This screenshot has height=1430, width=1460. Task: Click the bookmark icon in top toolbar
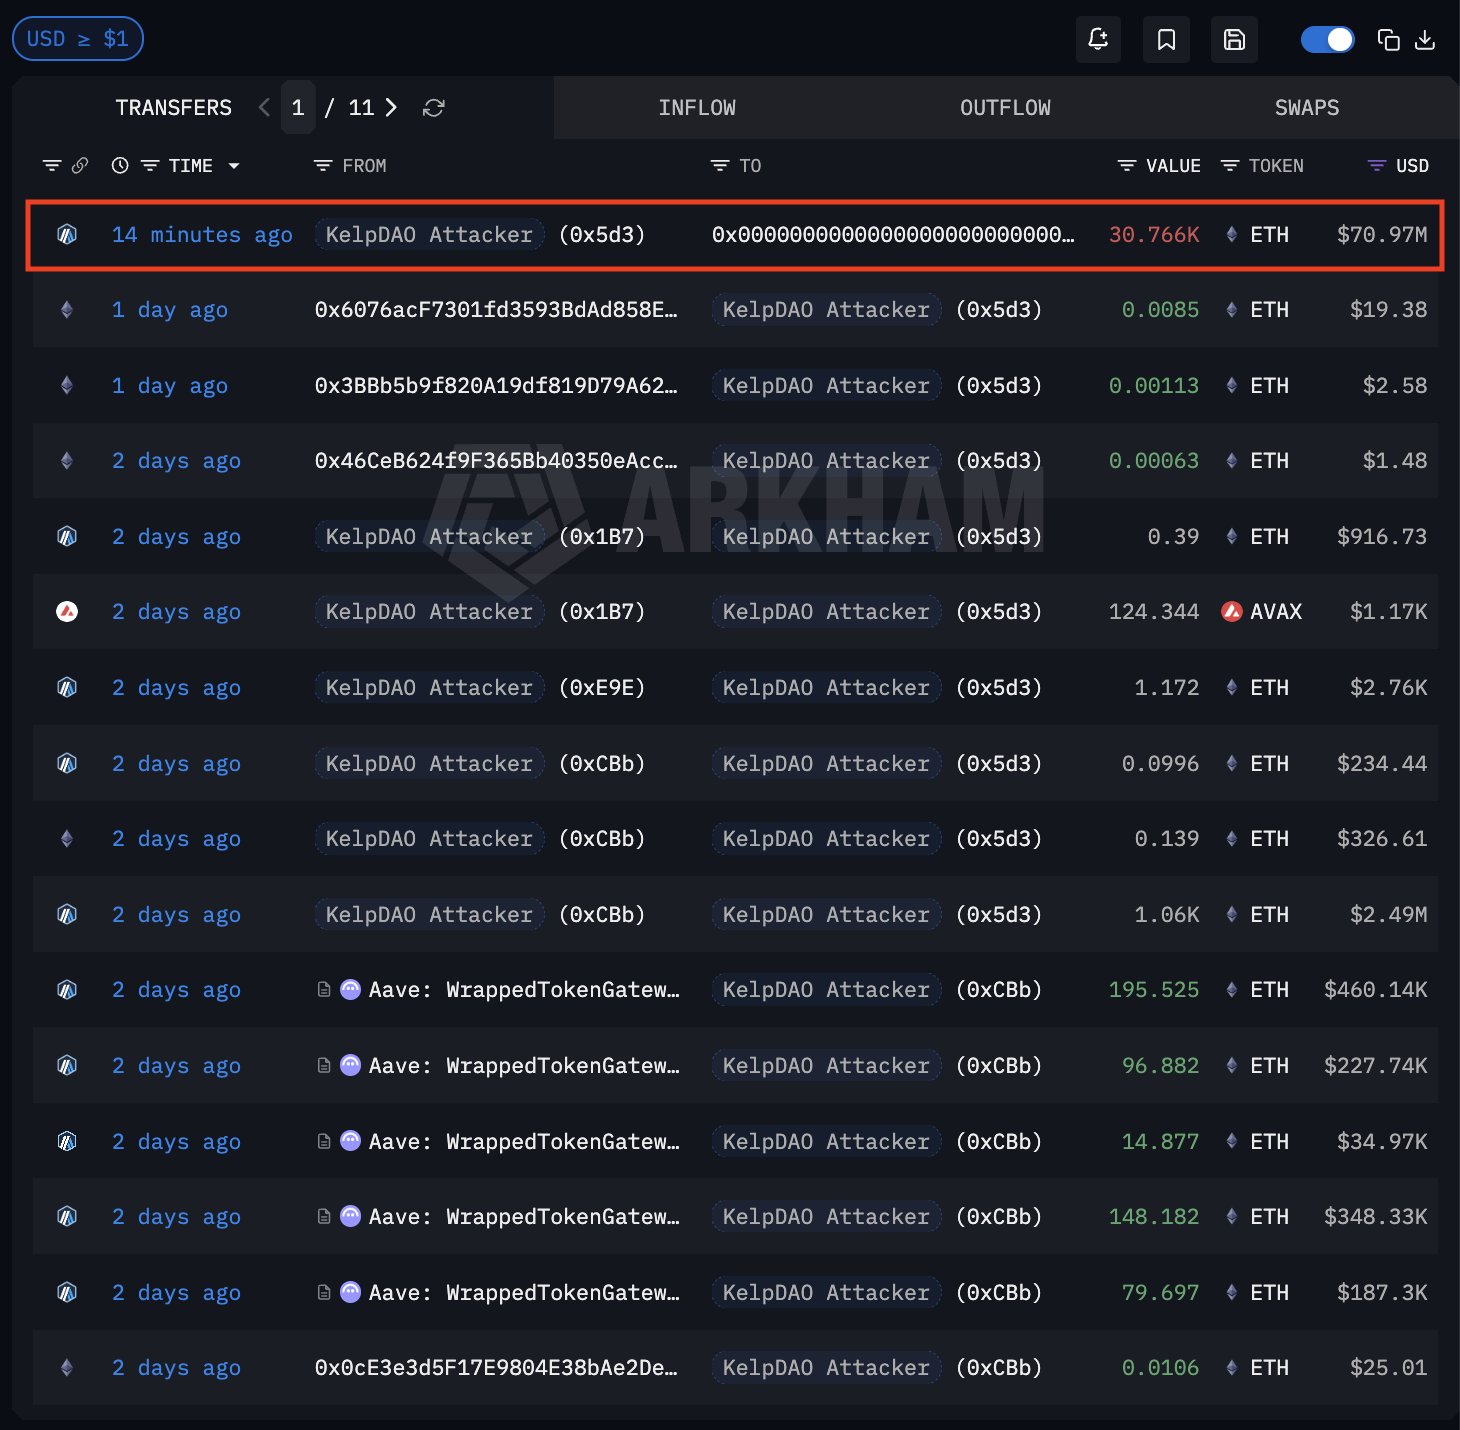tap(1166, 39)
